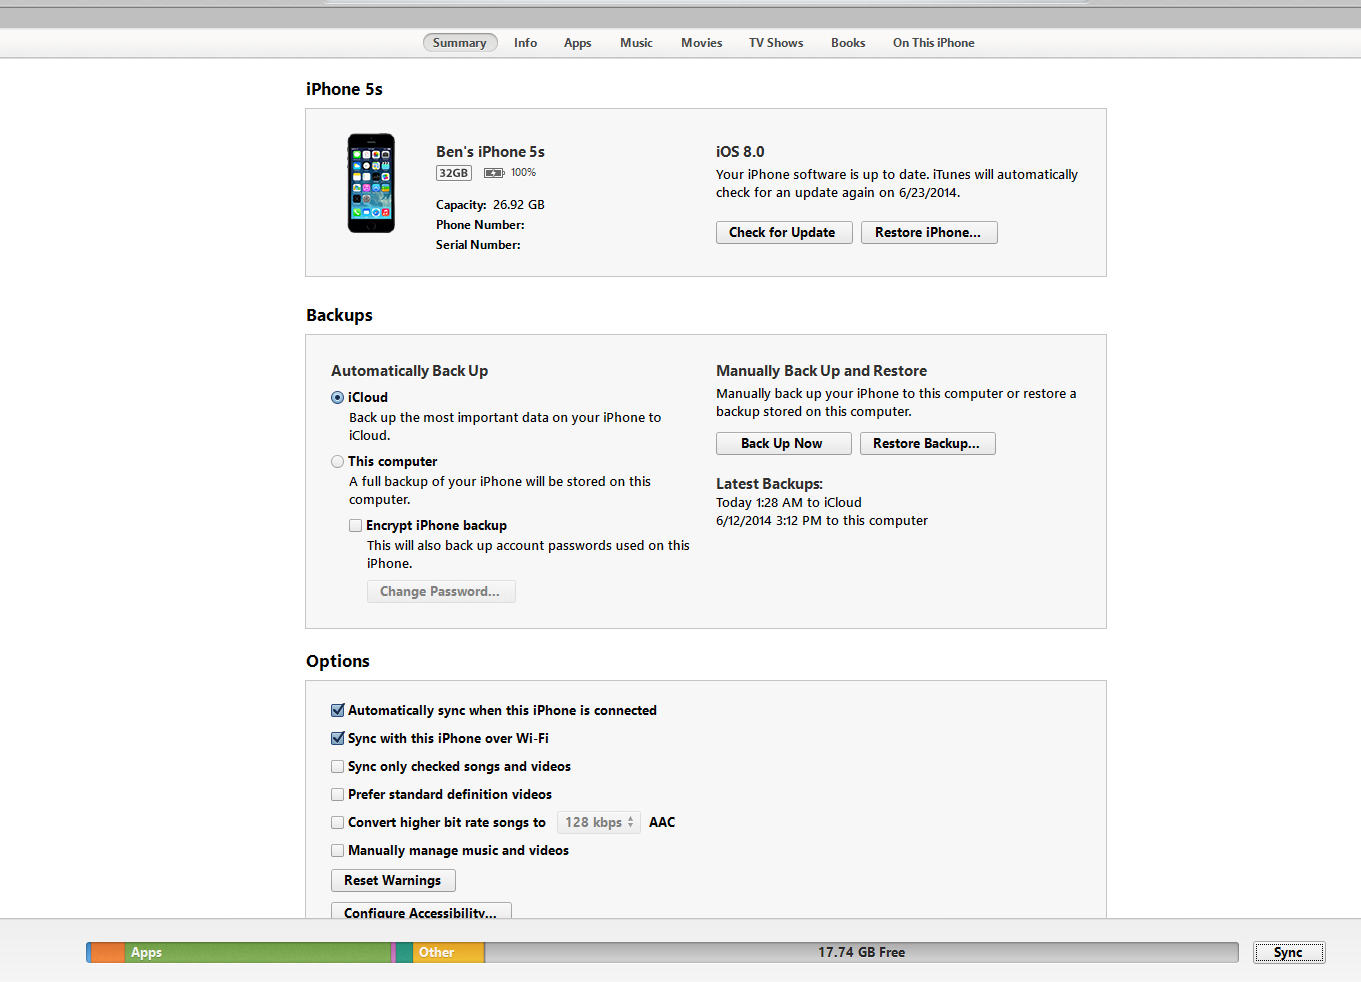Enable Convert higher bit rate songs
This screenshot has height=982, width=1361.
pyautogui.click(x=337, y=822)
